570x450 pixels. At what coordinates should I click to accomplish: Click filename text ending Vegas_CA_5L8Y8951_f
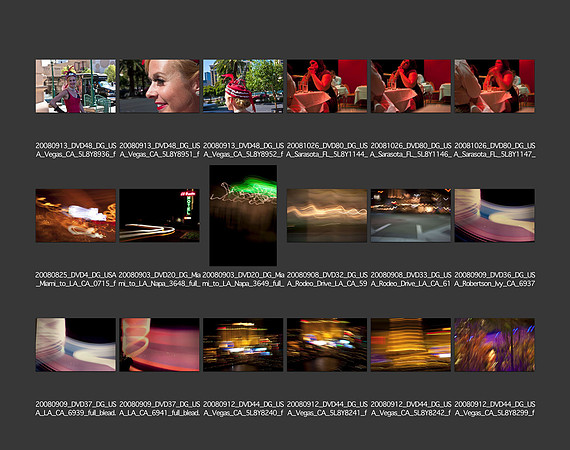point(159,150)
